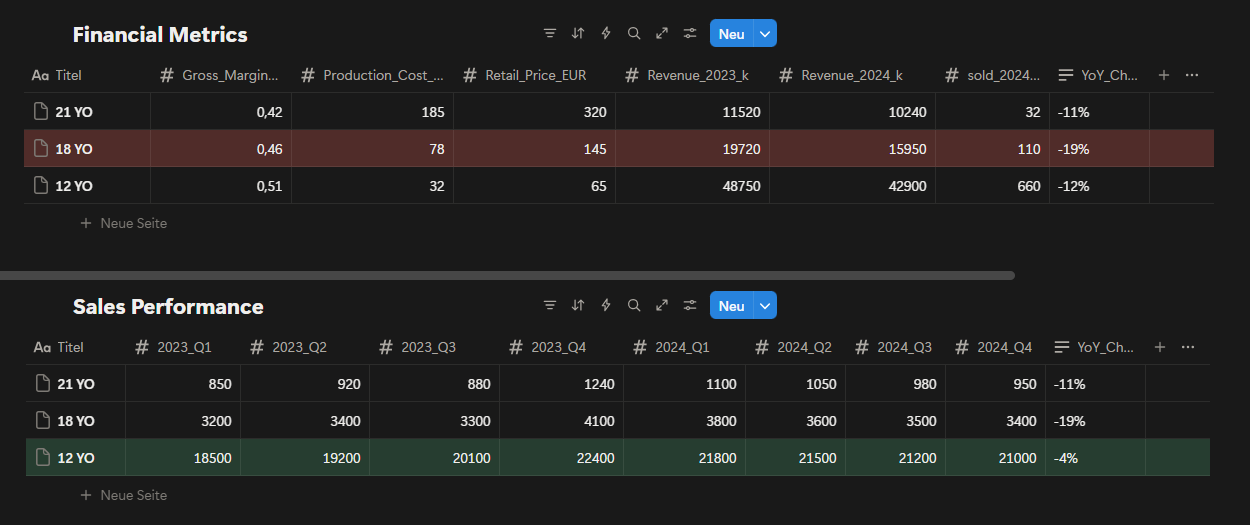Search within the Financial Metrics database
The height and width of the screenshot is (525, 1250).
633,34
